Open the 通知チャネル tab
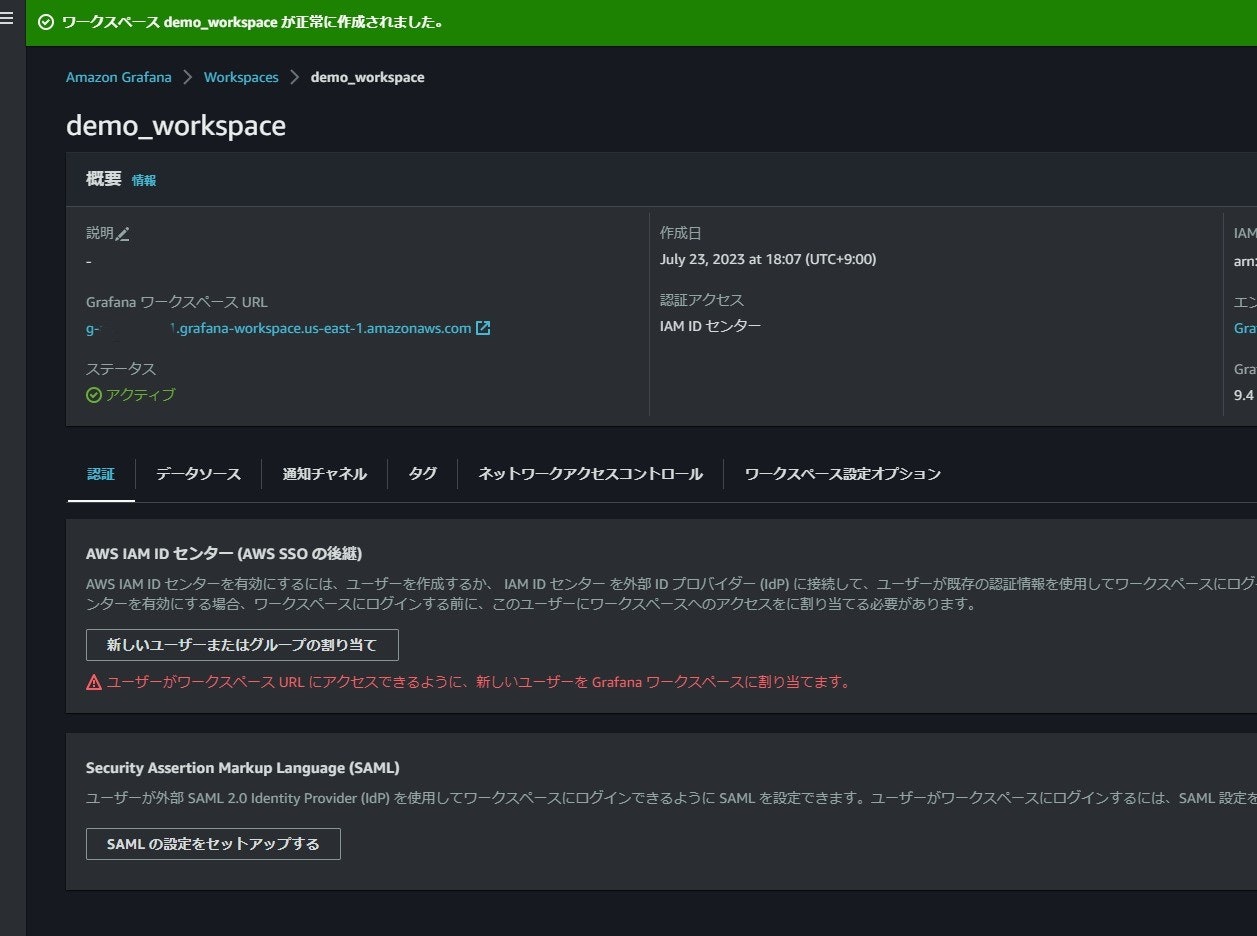Screen dimensions: 1257x936 coord(323,474)
